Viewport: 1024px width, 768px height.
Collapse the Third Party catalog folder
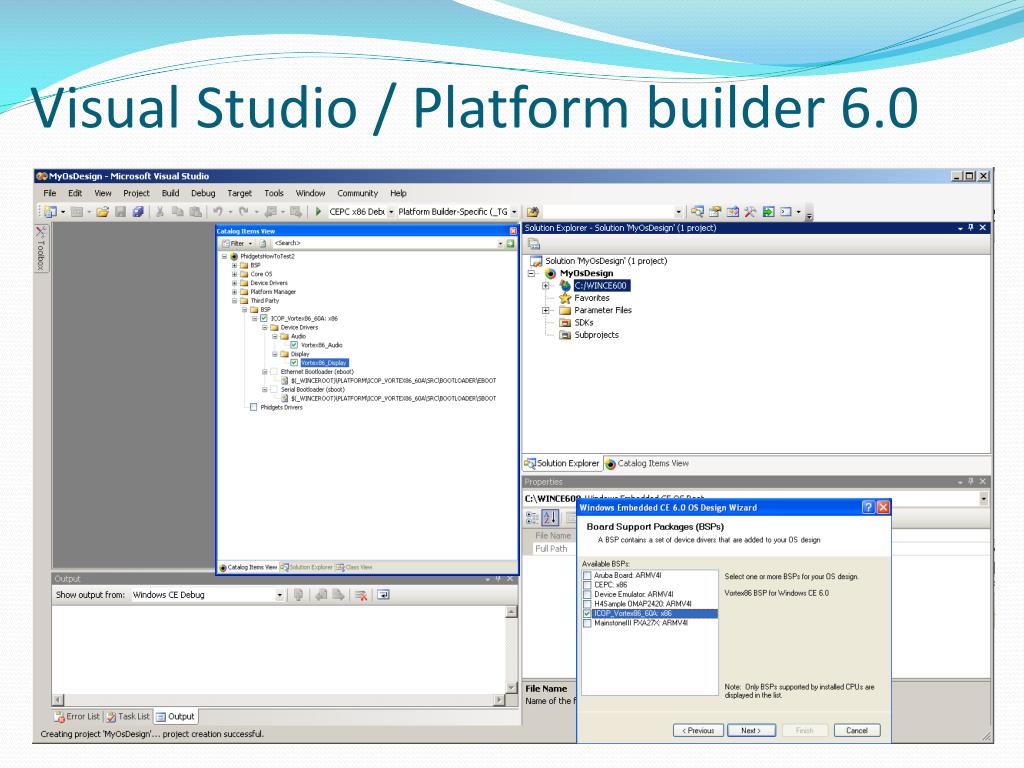(x=234, y=301)
